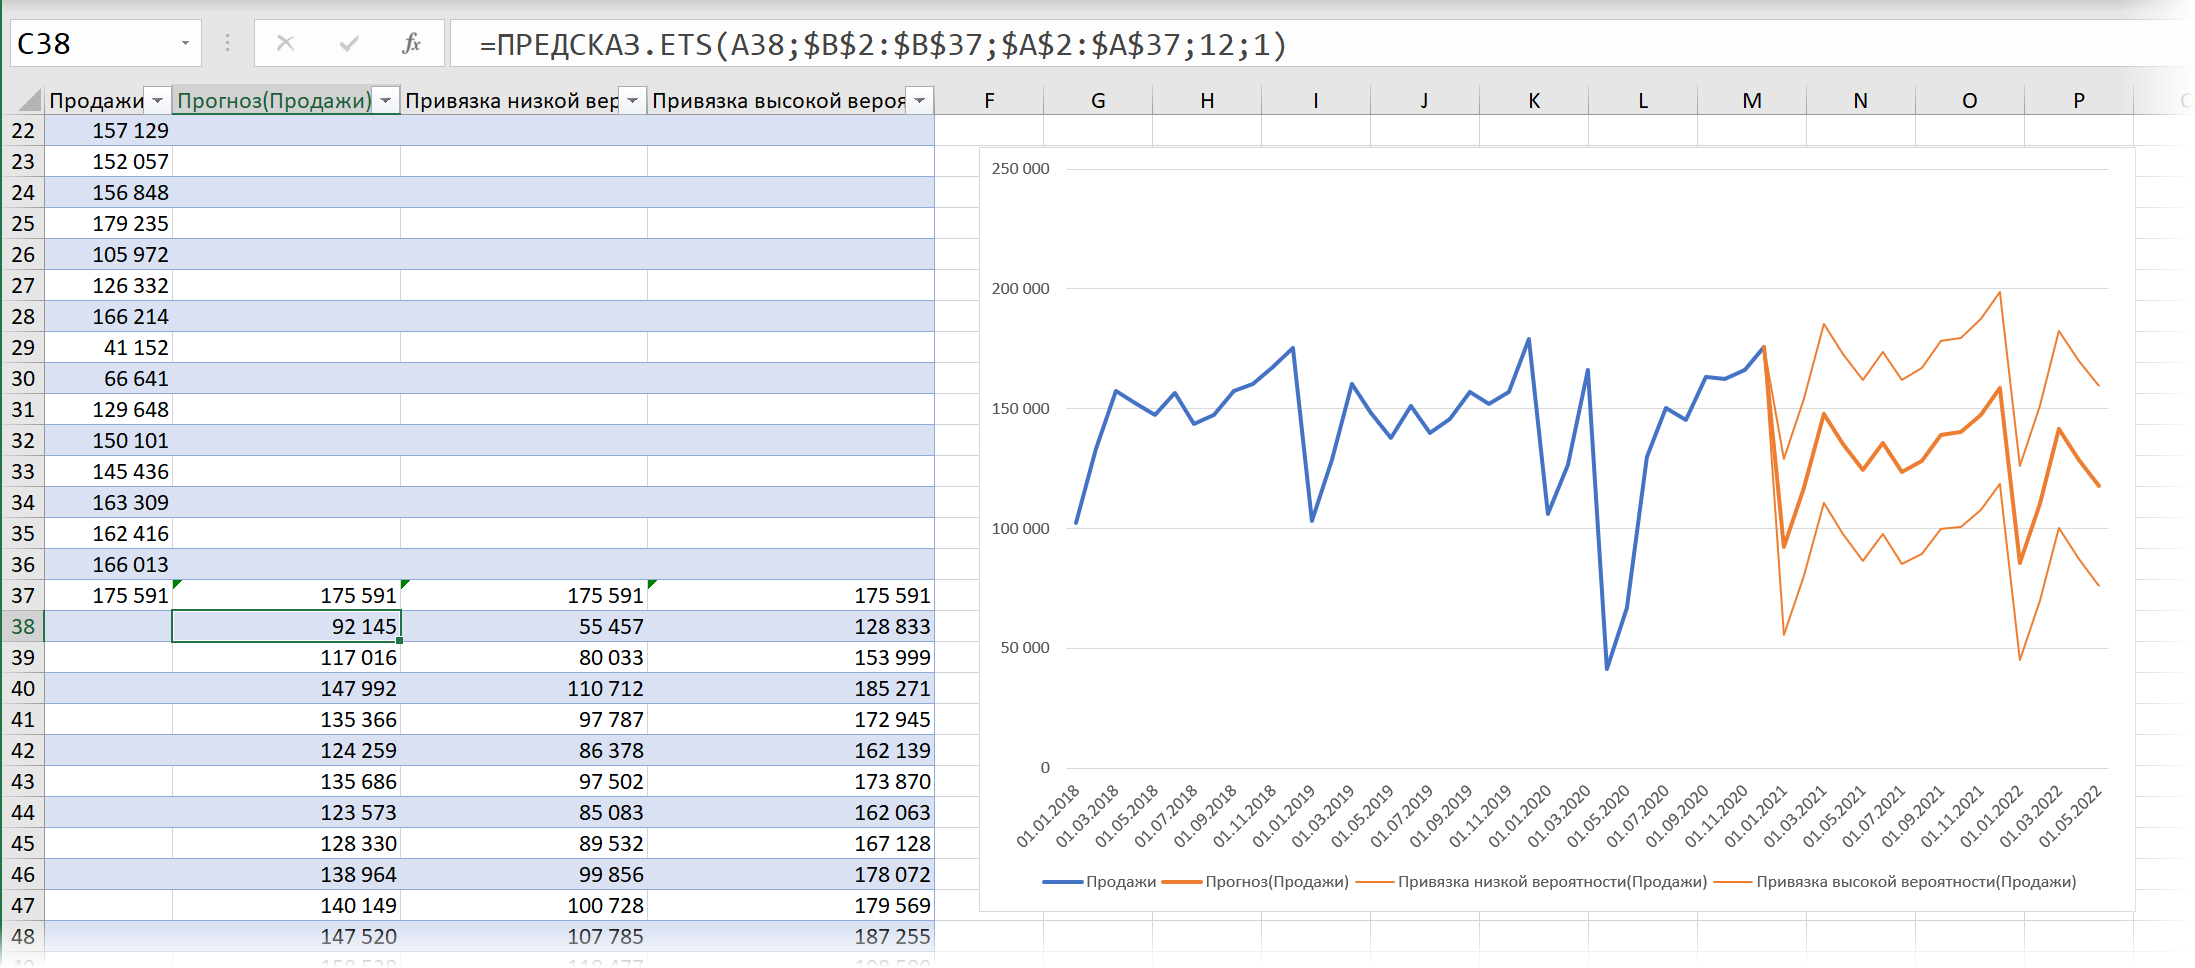Click 01.05.2022 date axis label
The image size is (2195, 968).
pyautogui.click(x=2071, y=816)
